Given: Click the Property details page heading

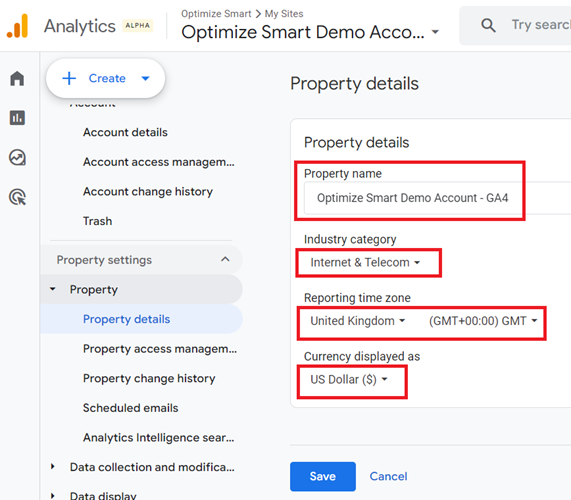Looking at the screenshot, I should pos(354,83).
